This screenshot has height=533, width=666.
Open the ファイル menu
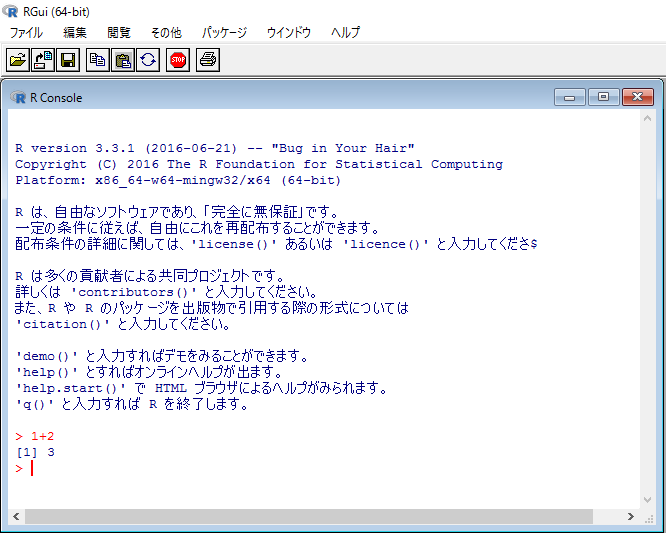[x=26, y=32]
